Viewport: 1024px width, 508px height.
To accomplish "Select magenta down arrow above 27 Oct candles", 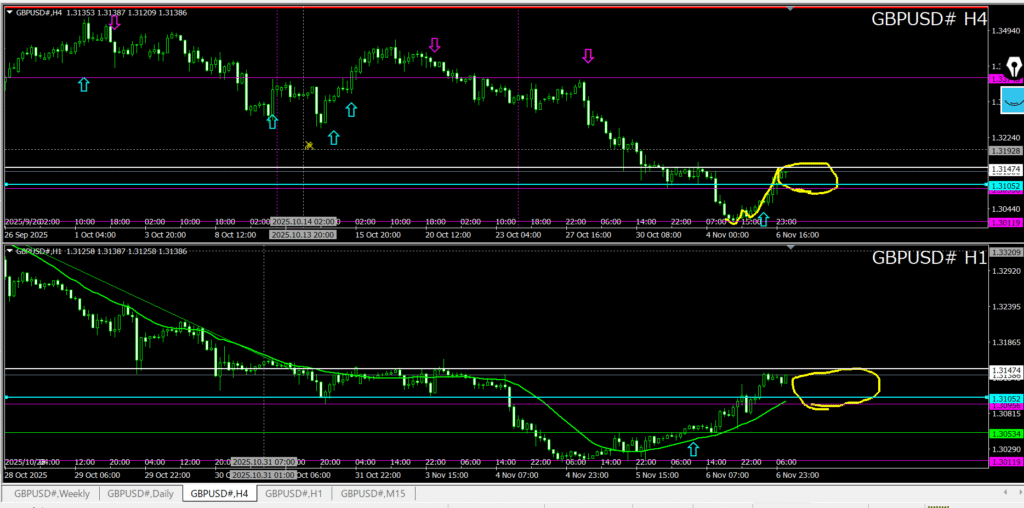I will (588, 56).
